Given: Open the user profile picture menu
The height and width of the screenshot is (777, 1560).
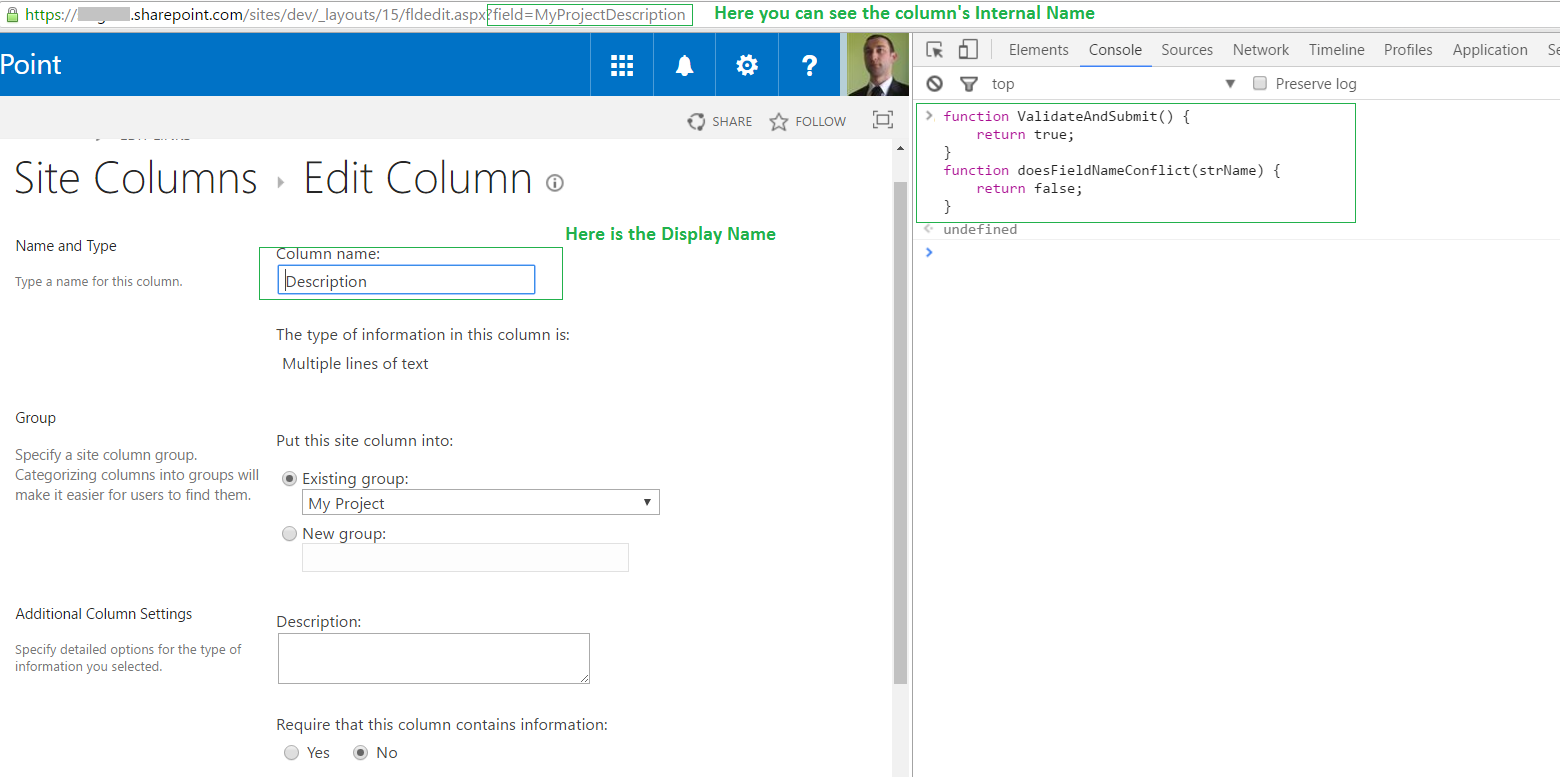Looking at the screenshot, I should [877, 65].
